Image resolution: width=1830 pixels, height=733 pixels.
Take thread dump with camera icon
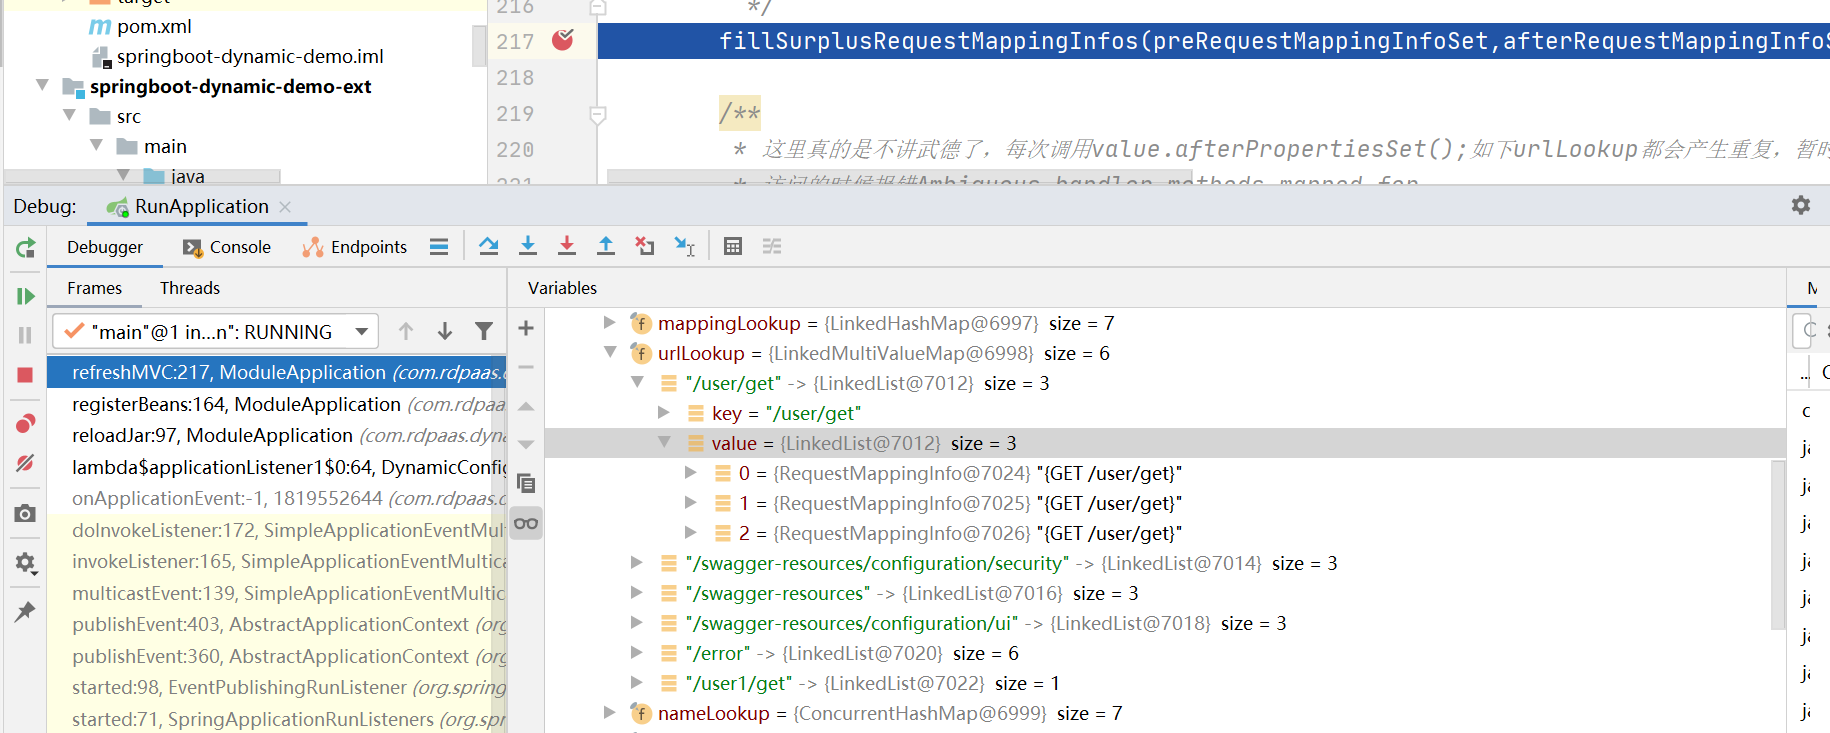[x=25, y=514]
